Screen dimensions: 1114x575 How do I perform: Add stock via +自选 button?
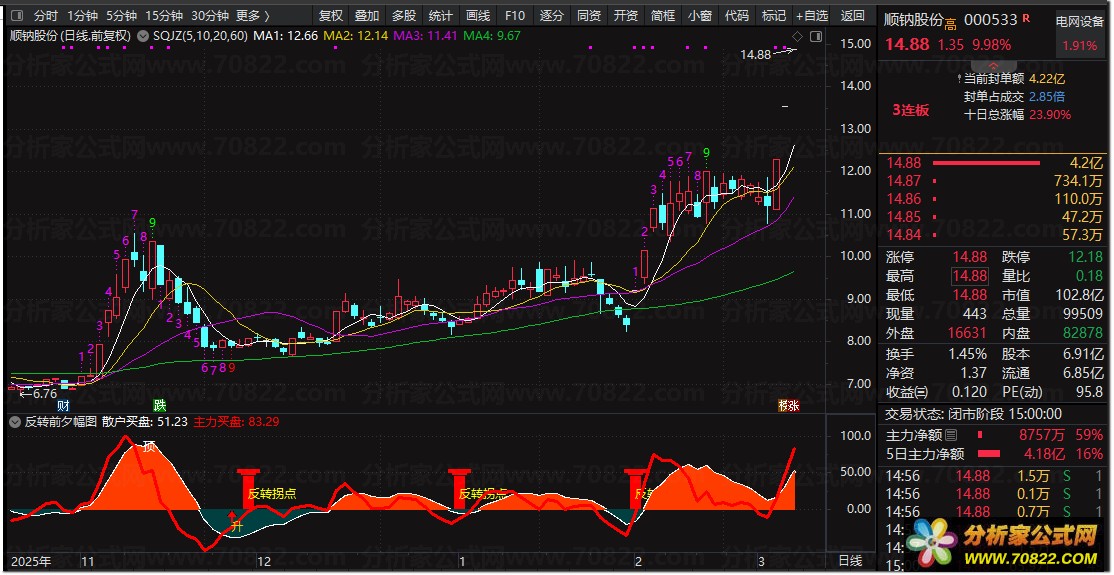[811, 16]
